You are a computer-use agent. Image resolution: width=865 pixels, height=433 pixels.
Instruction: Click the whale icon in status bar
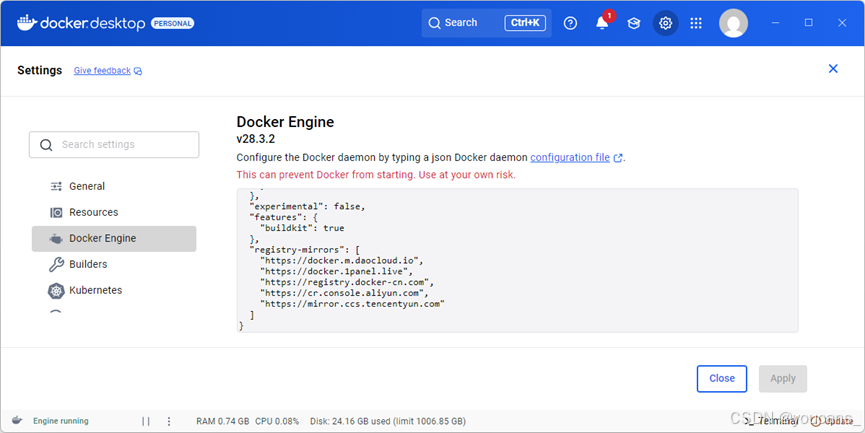(17, 420)
